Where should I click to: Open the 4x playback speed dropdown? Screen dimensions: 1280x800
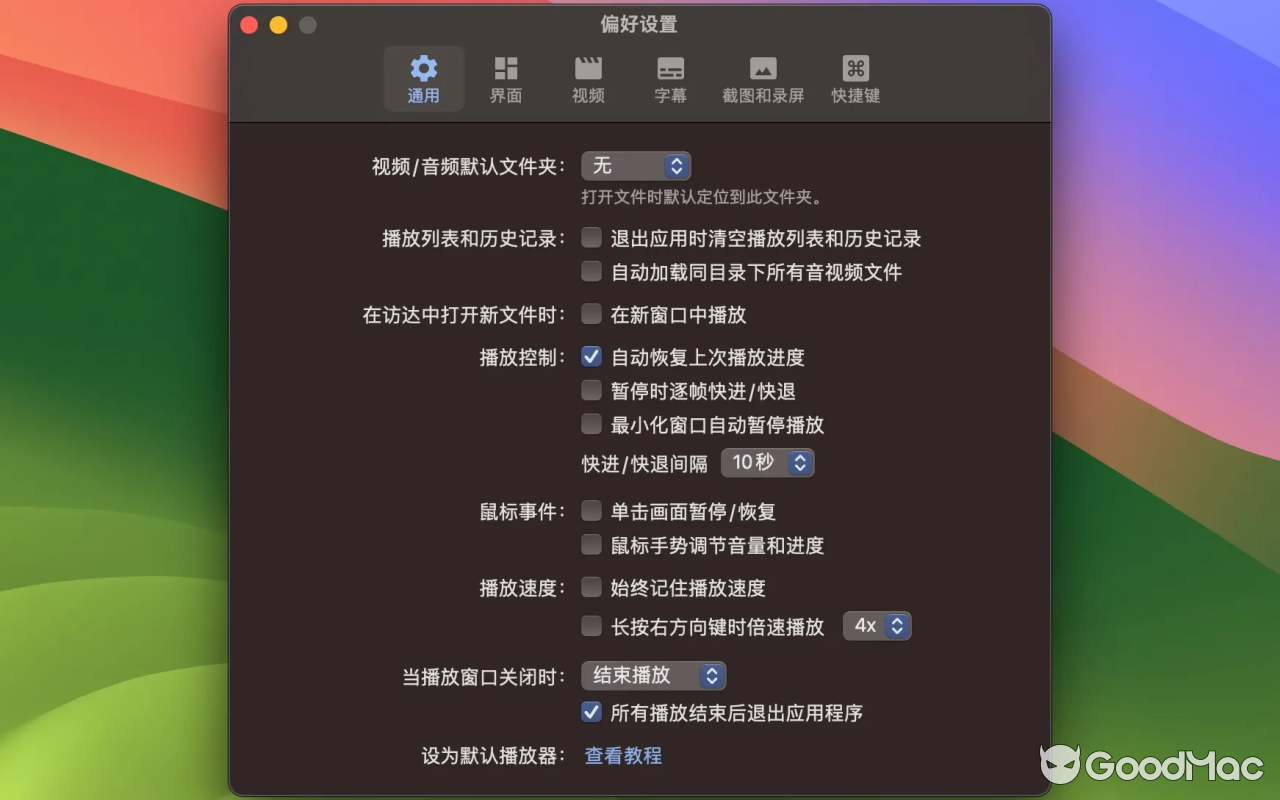click(x=877, y=626)
